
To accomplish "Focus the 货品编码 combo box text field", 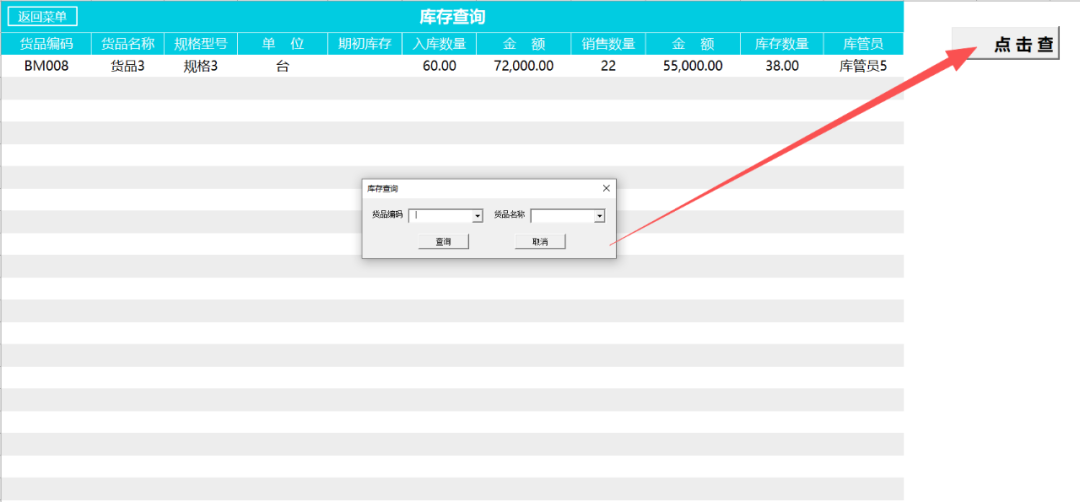I will [440, 215].
